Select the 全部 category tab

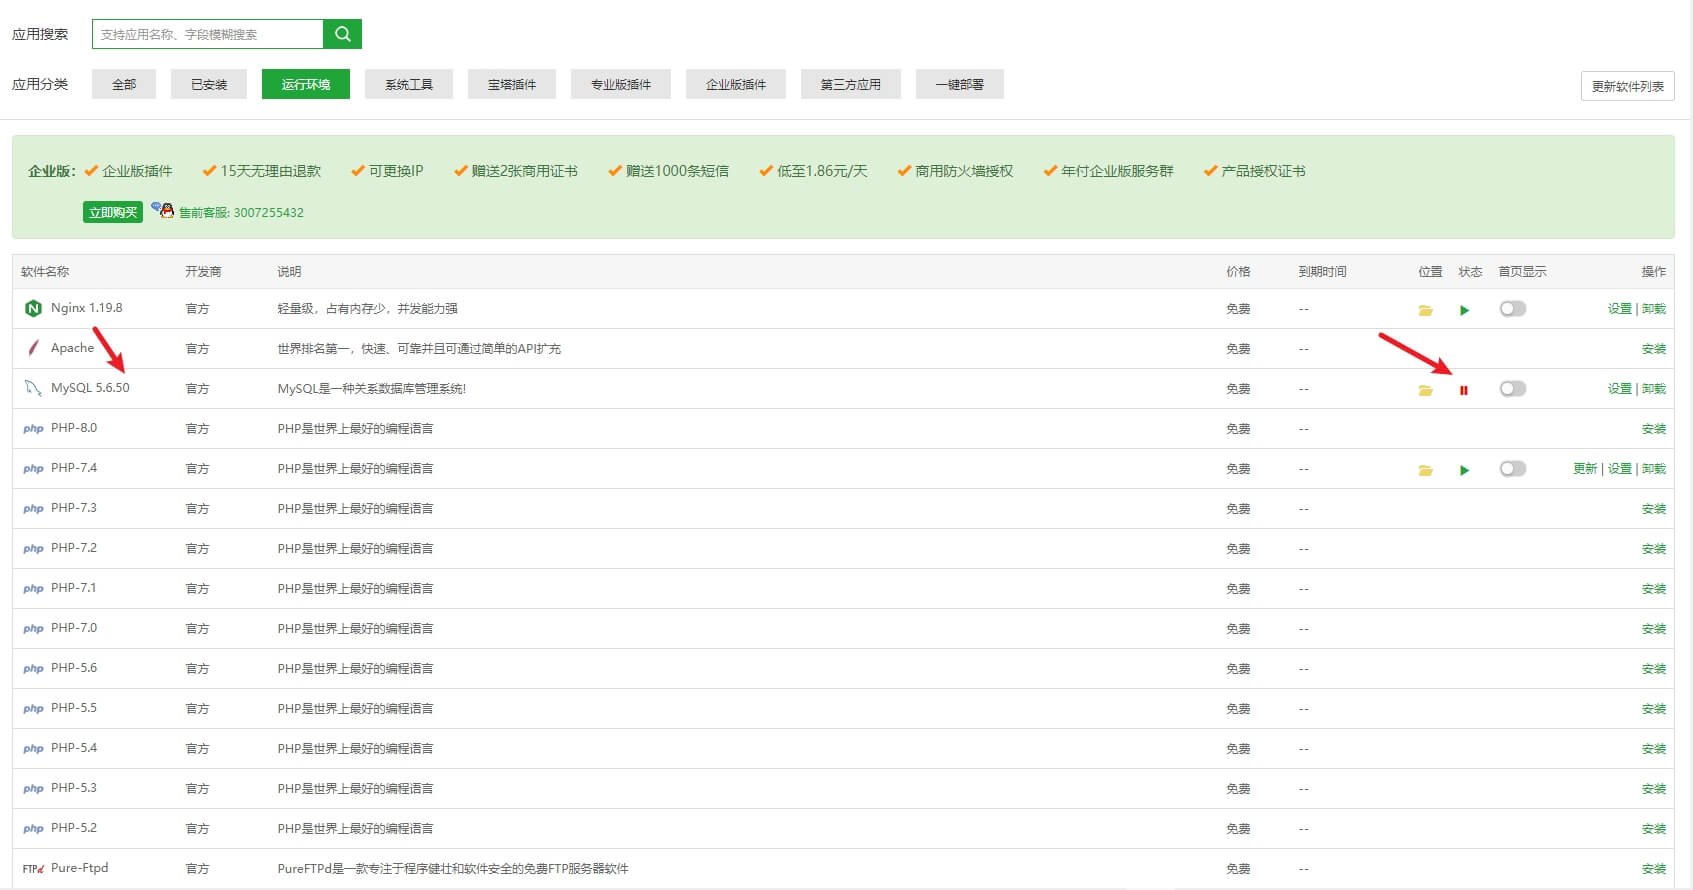click(124, 84)
